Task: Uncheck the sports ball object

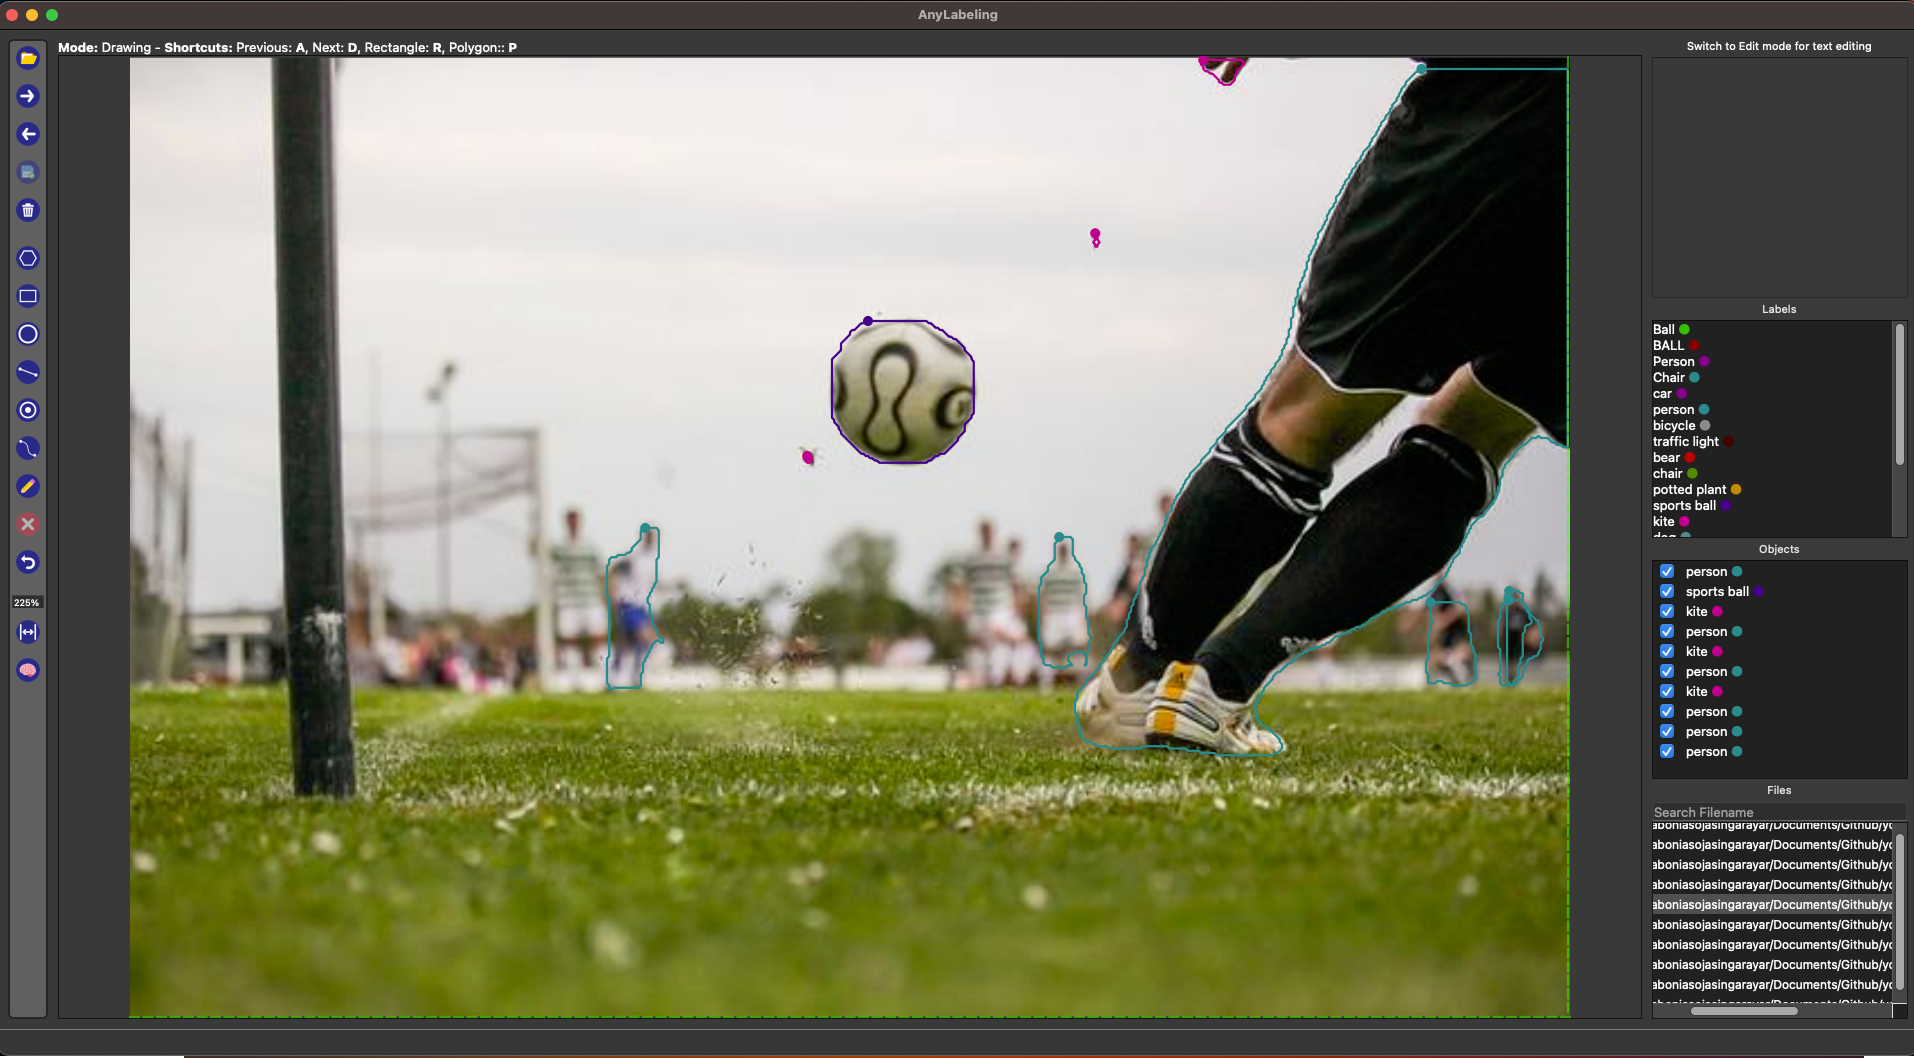Action: tap(1666, 591)
